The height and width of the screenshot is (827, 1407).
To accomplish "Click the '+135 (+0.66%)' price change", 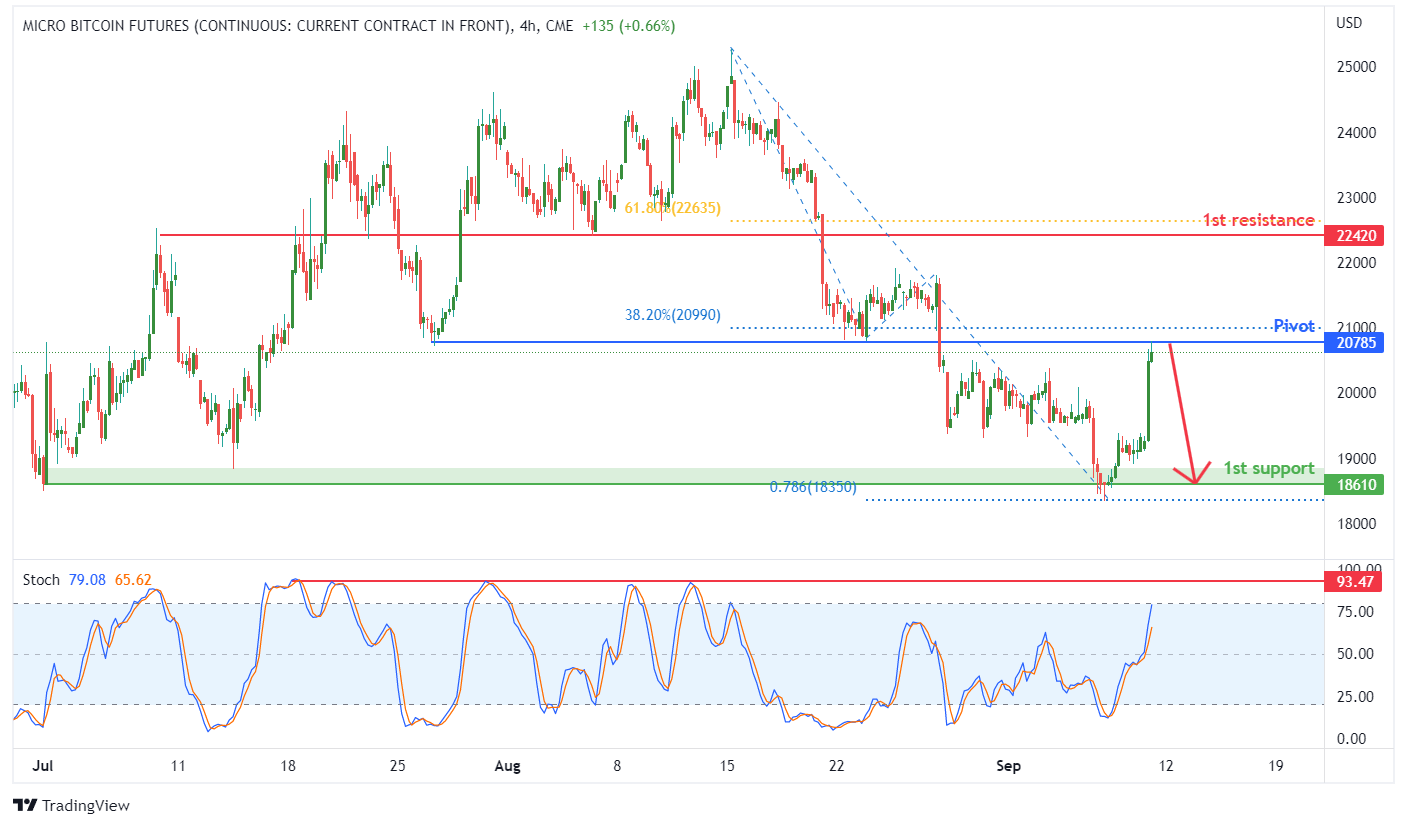I will [627, 26].
